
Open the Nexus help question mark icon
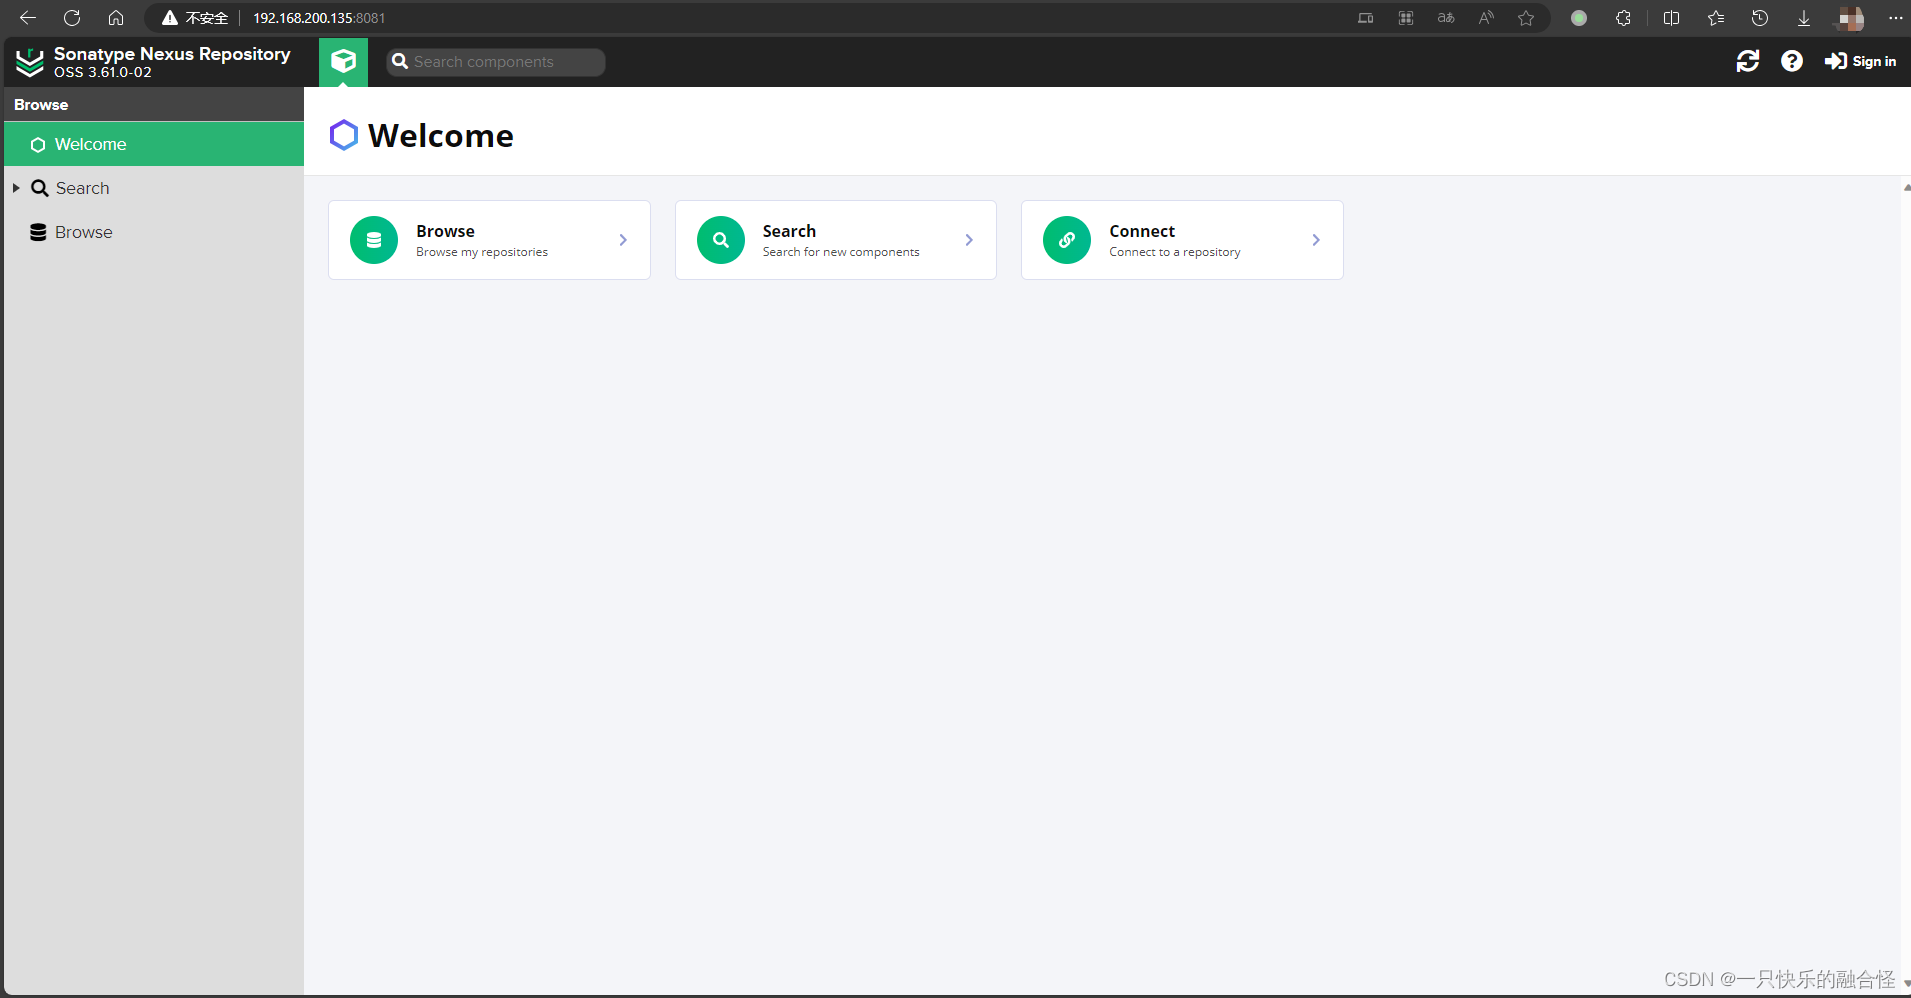click(x=1792, y=61)
